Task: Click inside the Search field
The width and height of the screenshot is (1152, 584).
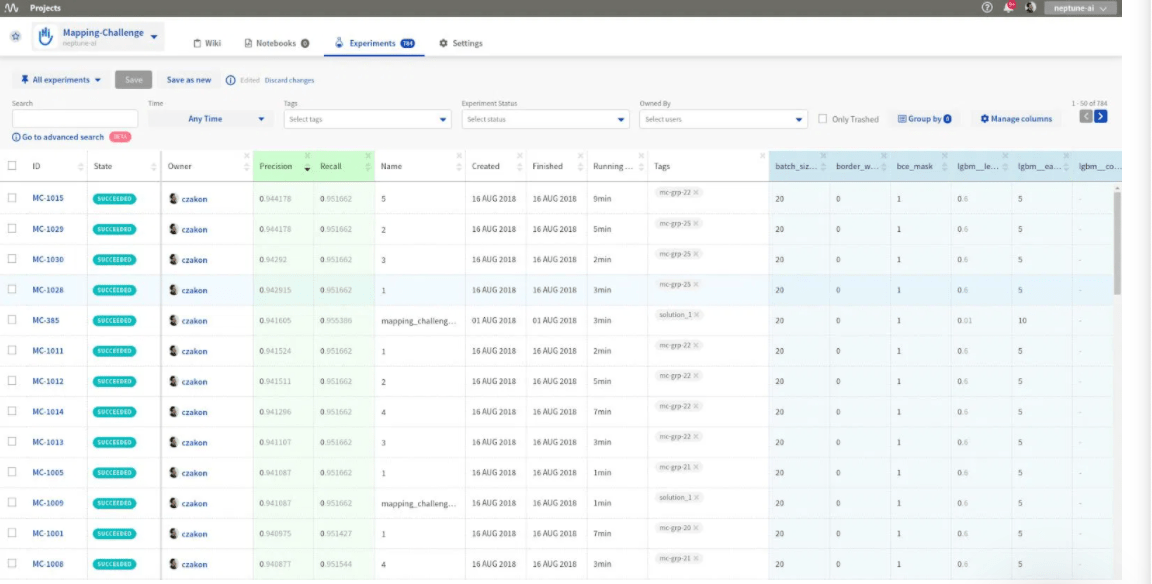Action: coord(75,119)
